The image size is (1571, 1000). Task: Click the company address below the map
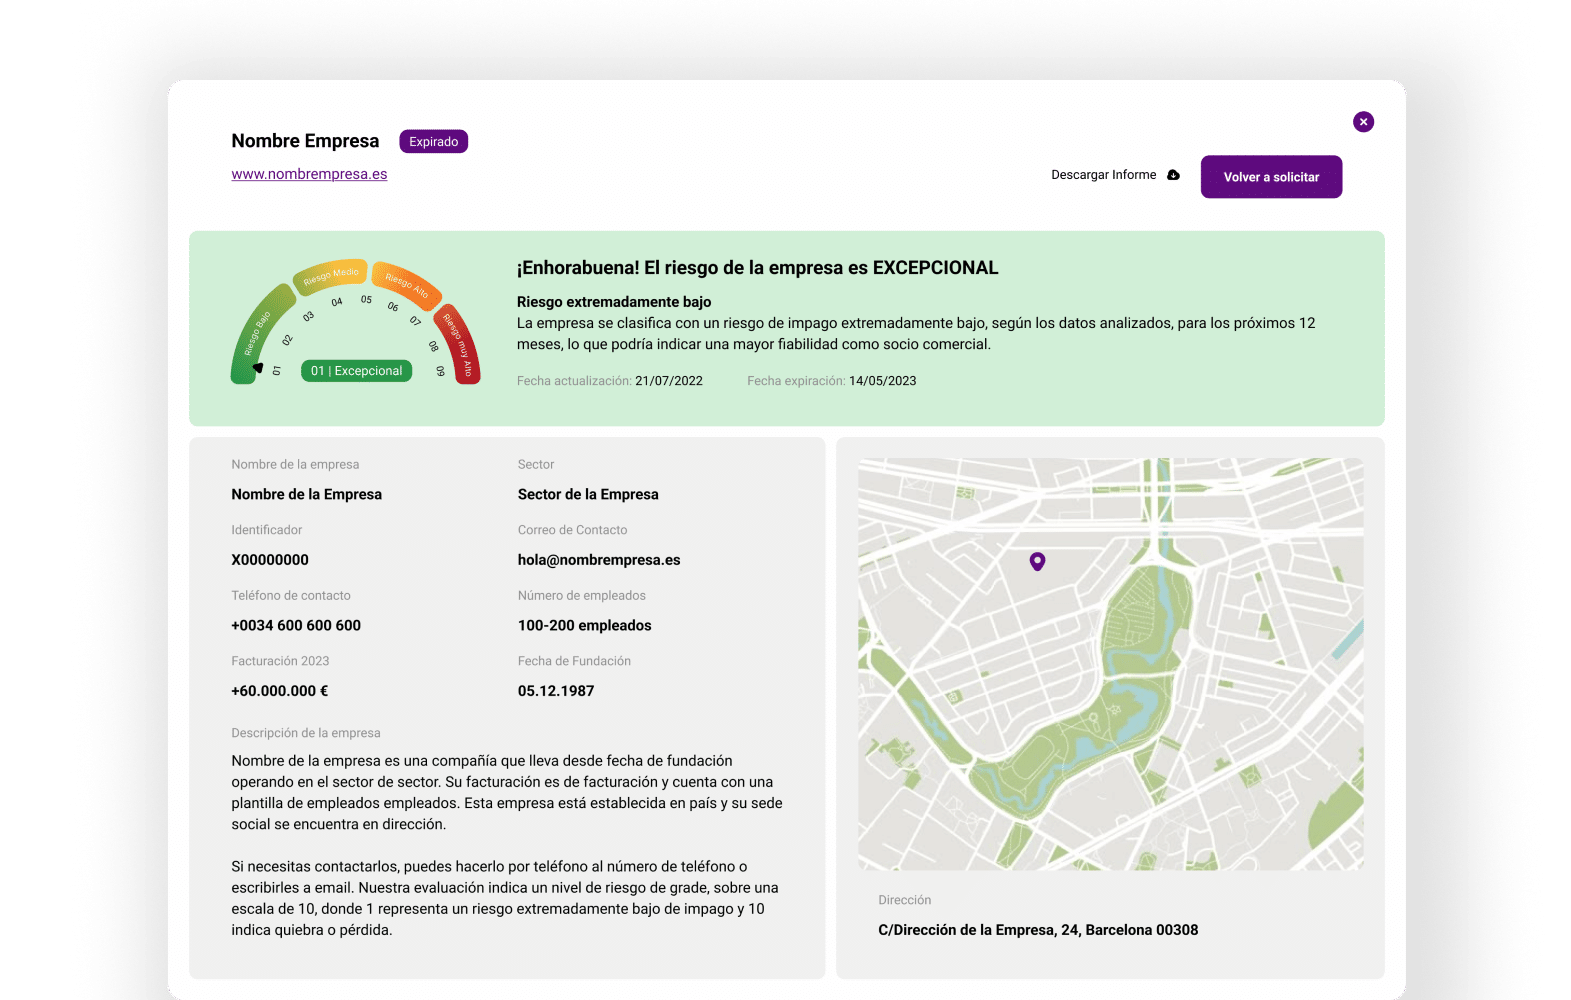[x=1037, y=930]
